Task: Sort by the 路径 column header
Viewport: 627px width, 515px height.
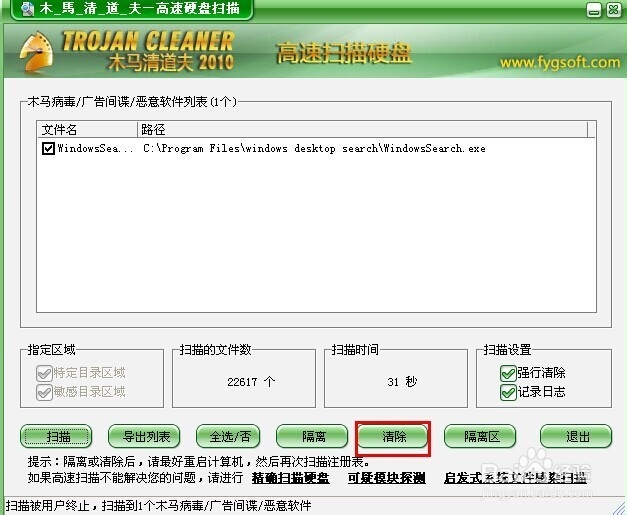Action: point(362,130)
